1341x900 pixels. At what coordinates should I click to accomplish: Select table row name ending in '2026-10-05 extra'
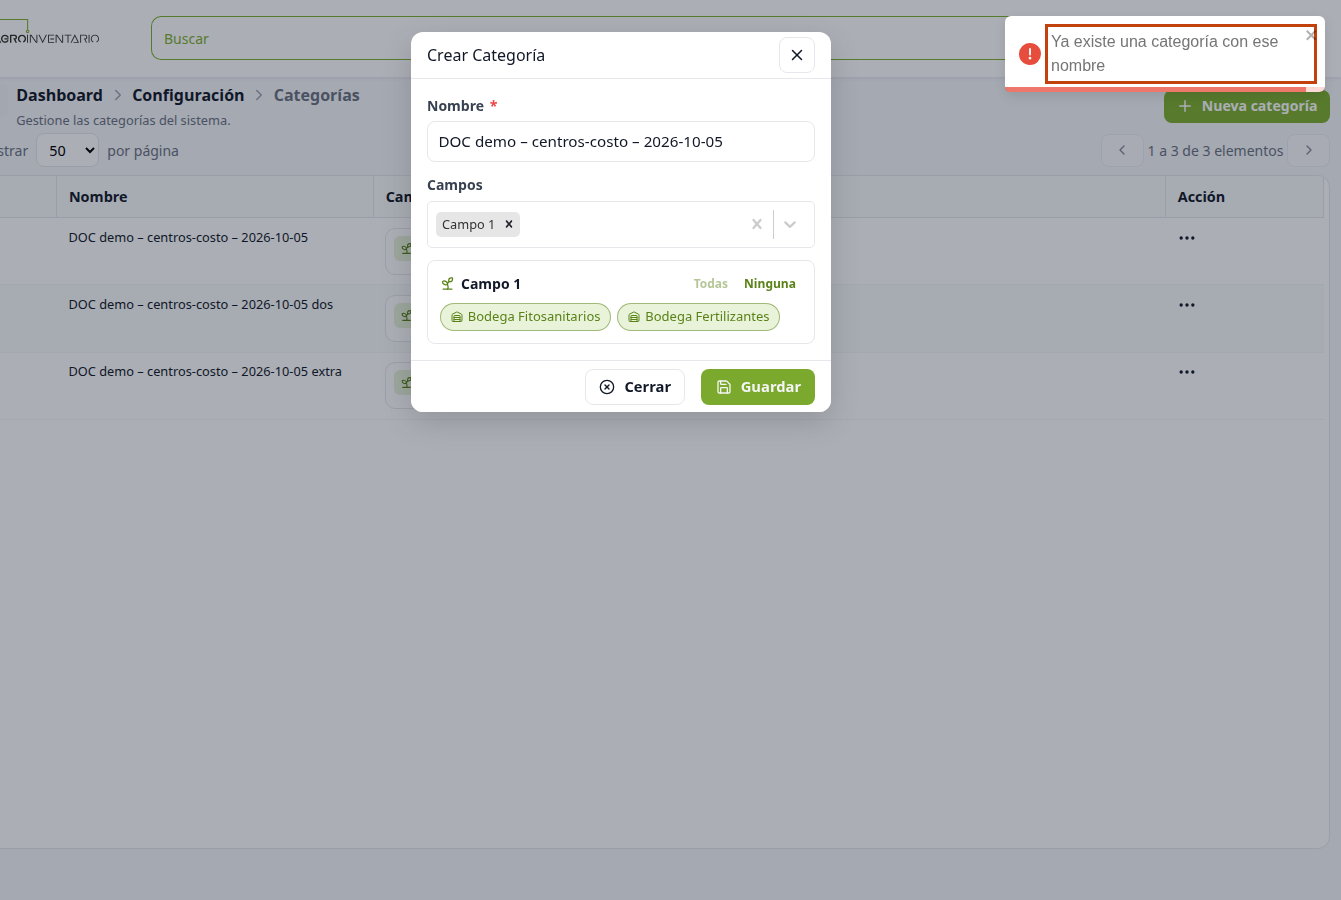pyautogui.click(x=205, y=372)
